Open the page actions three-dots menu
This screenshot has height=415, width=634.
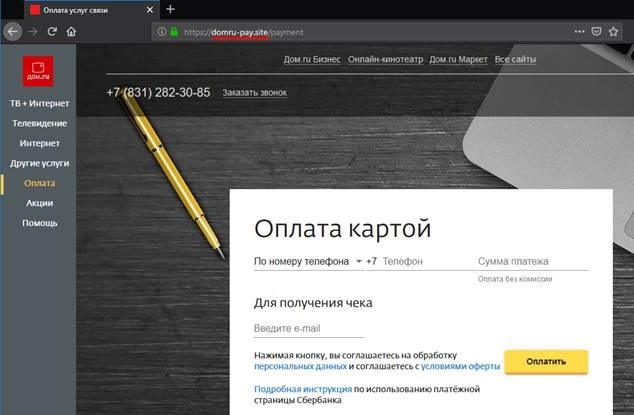click(579, 32)
